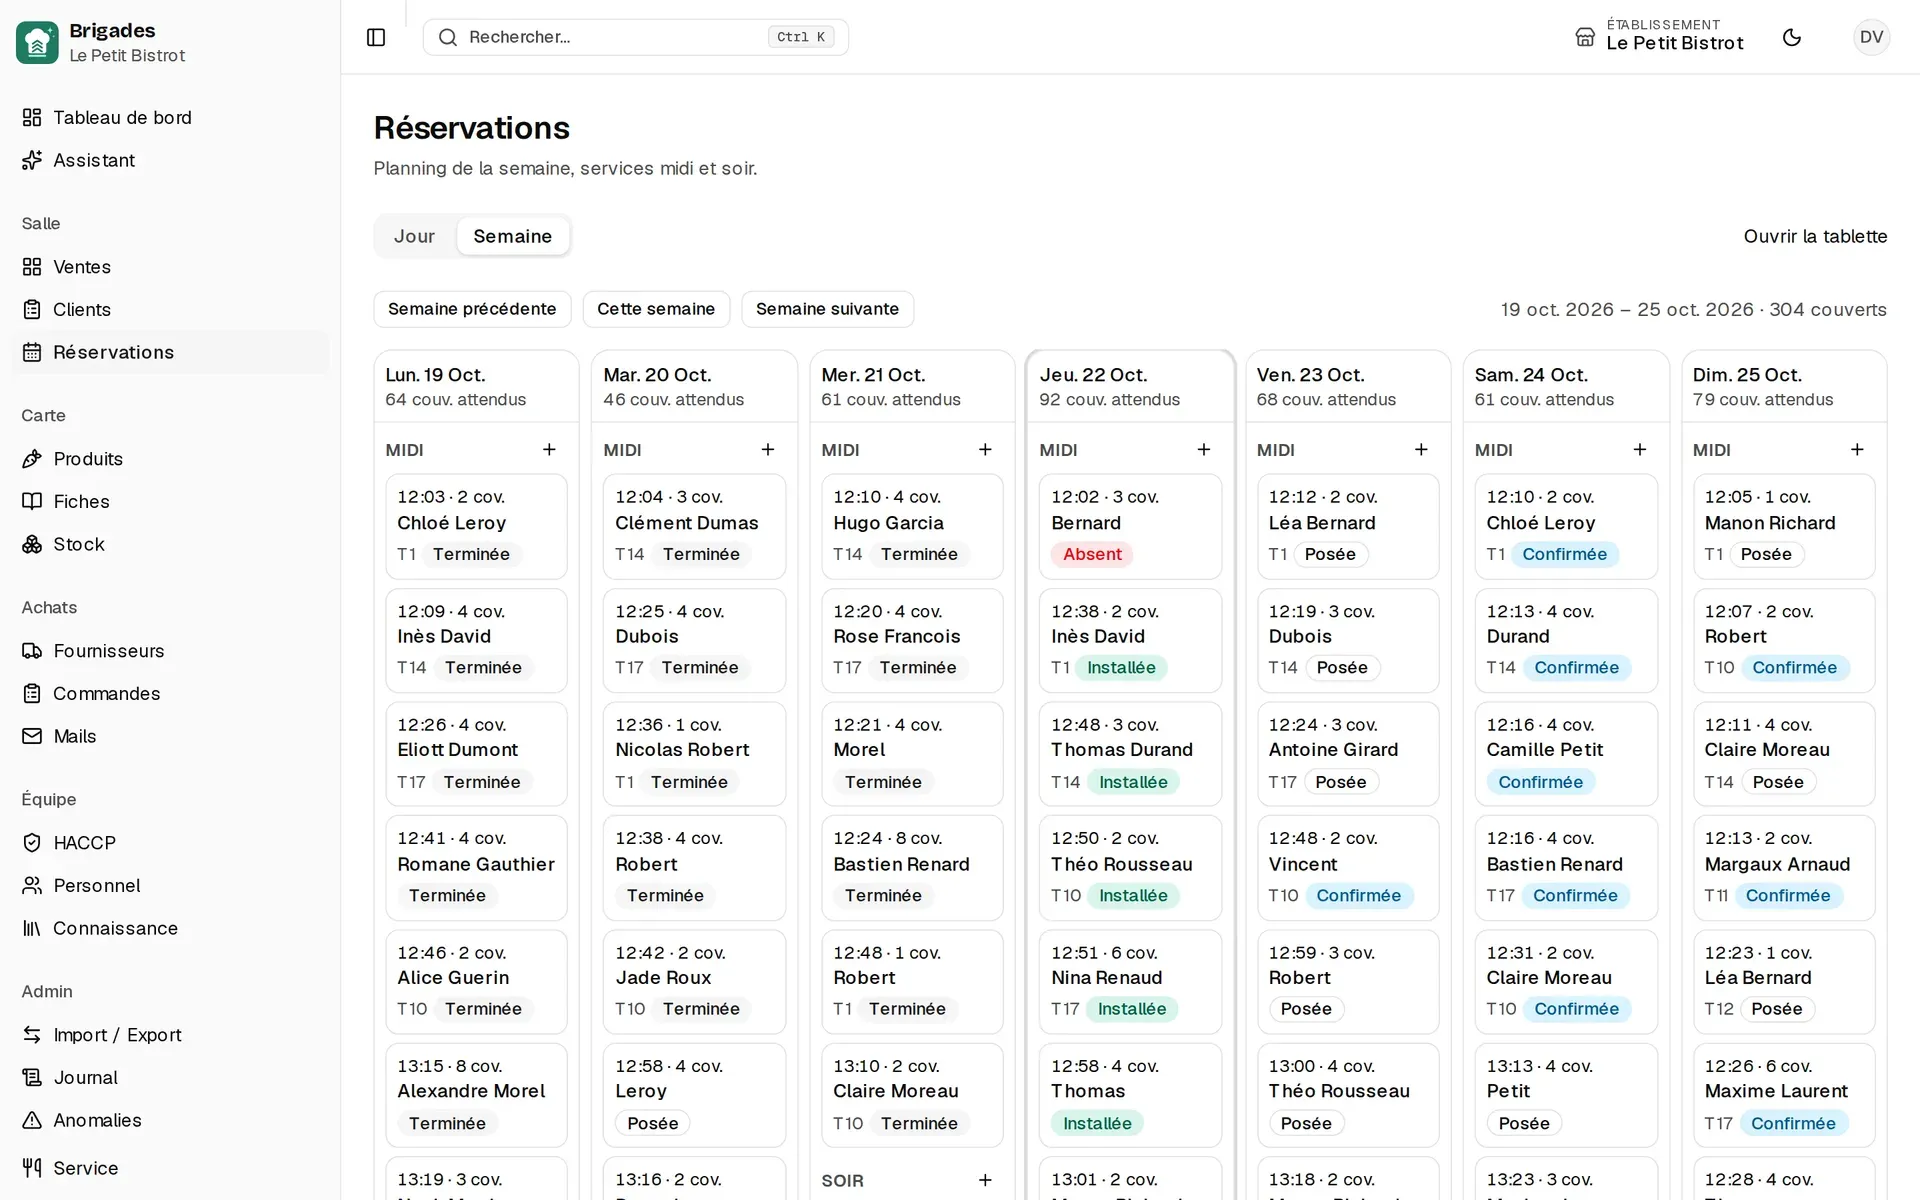Switch to the Jour view tab
The image size is (1920, 1200).
pos(414,236)
